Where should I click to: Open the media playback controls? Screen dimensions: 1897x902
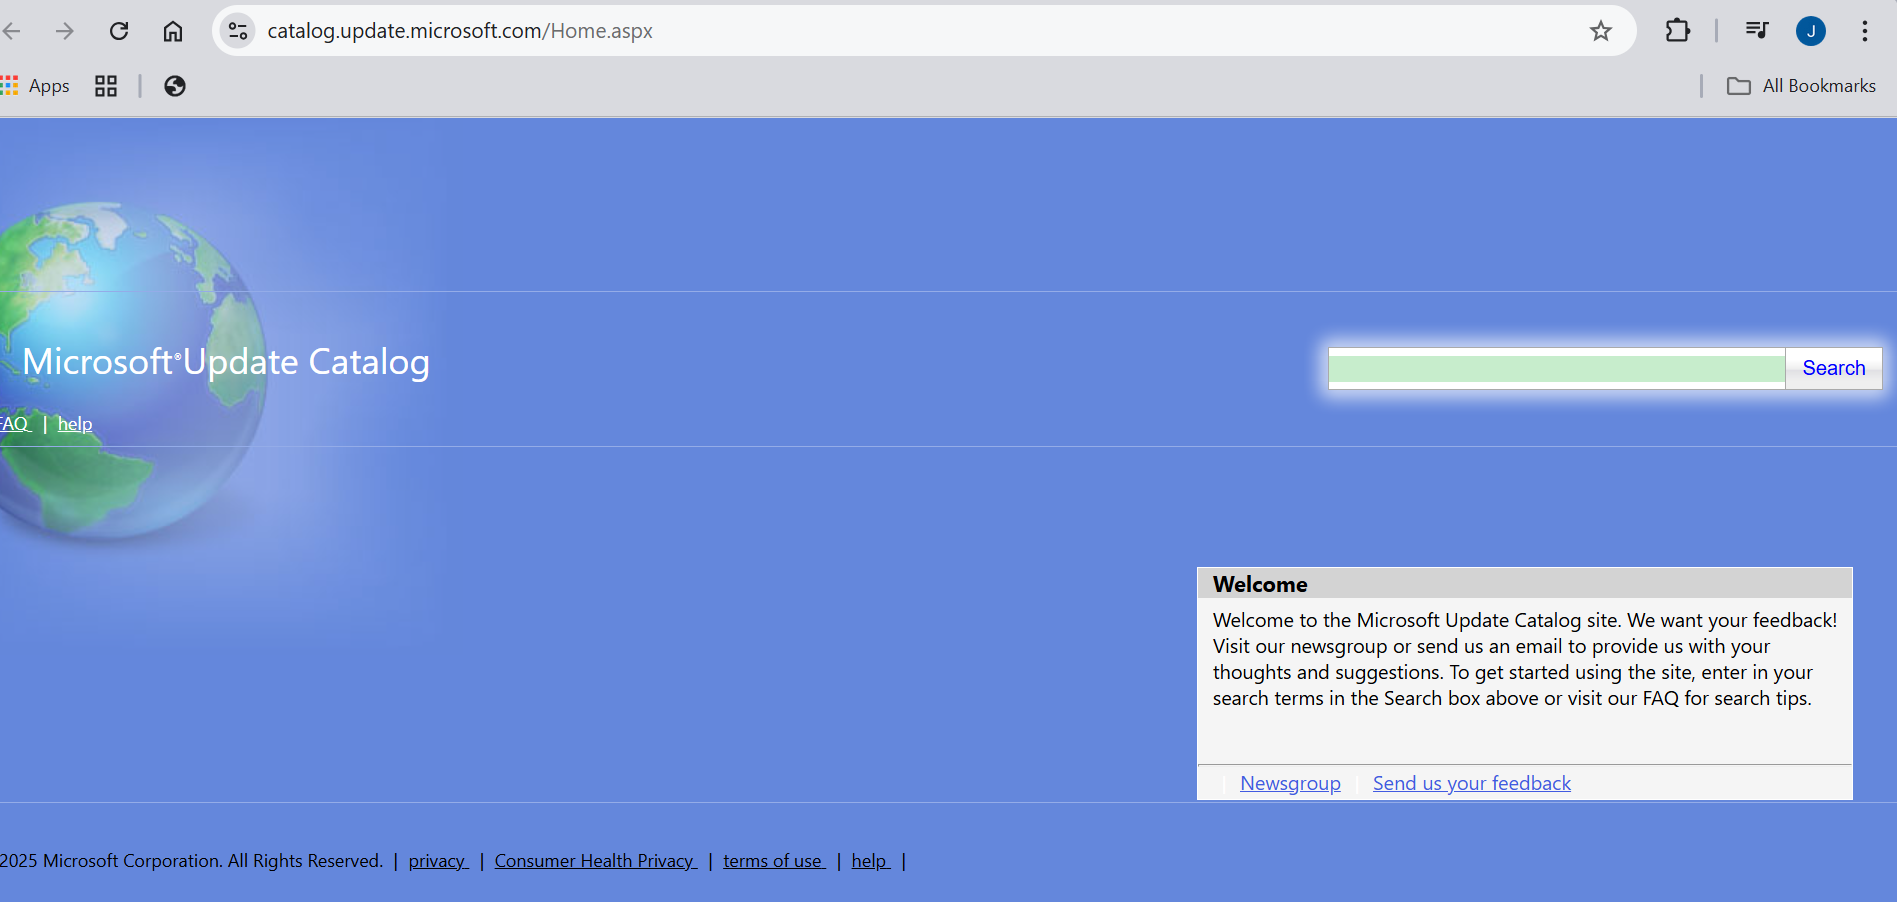click(x=1756, y=31)
